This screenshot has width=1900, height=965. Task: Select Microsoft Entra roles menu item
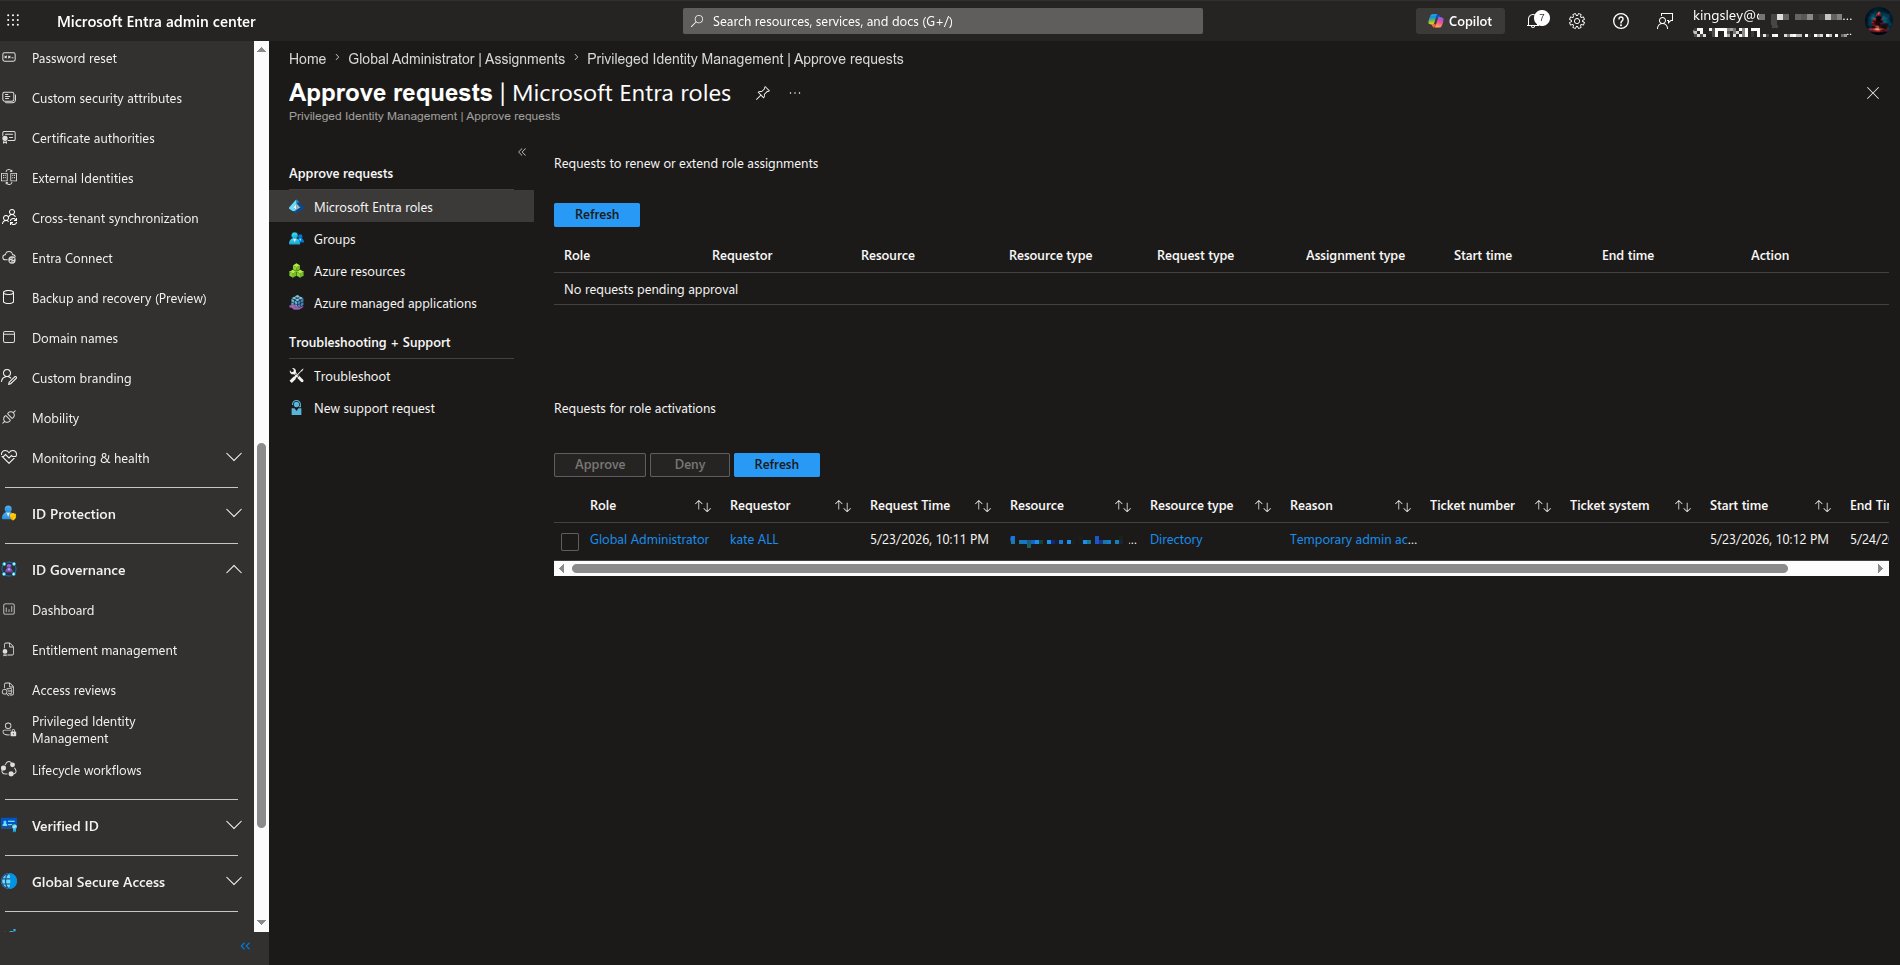[x=401, y=207]
